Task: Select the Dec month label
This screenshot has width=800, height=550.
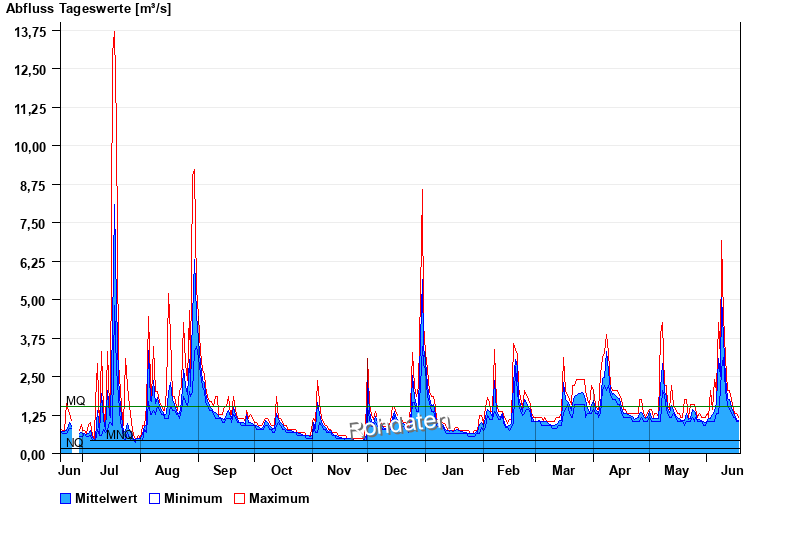Action: tap(396, 470)
